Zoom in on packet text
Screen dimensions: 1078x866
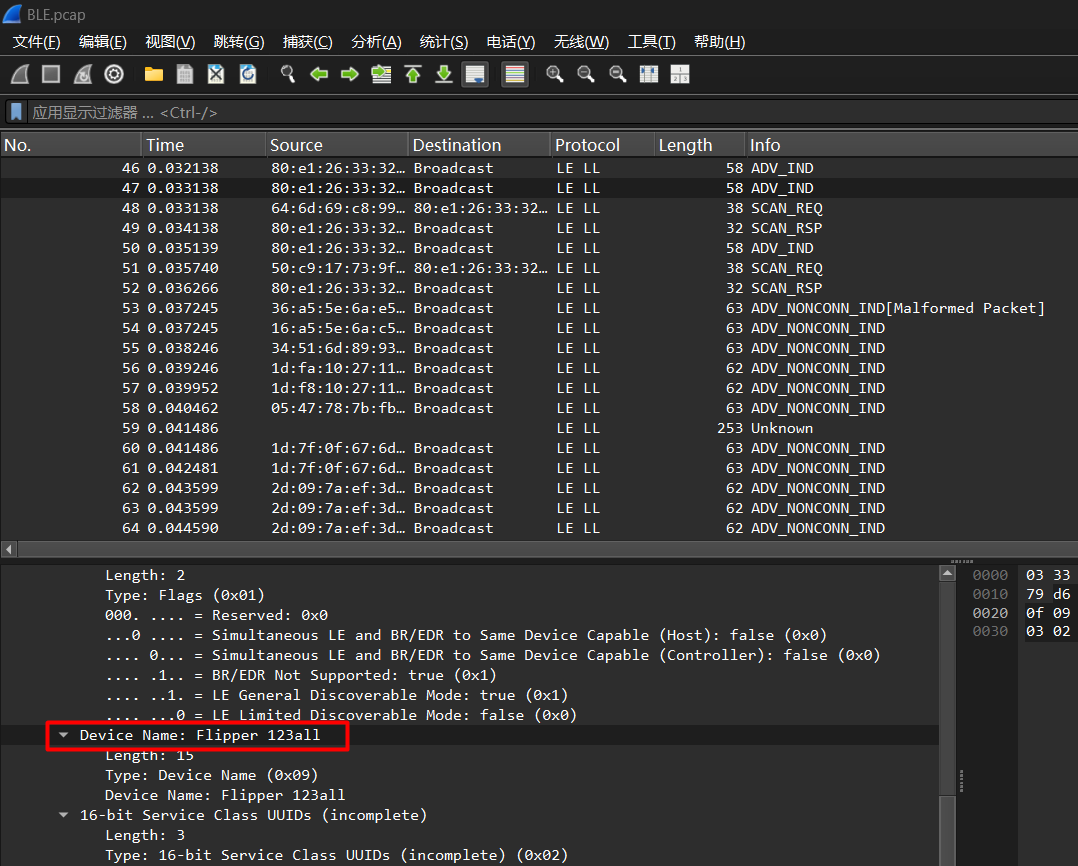point(555,74)
